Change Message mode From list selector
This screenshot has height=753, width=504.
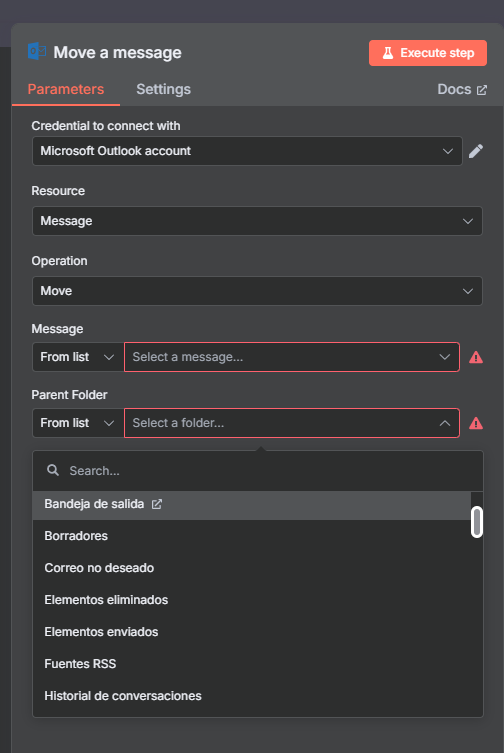point(78,357)
